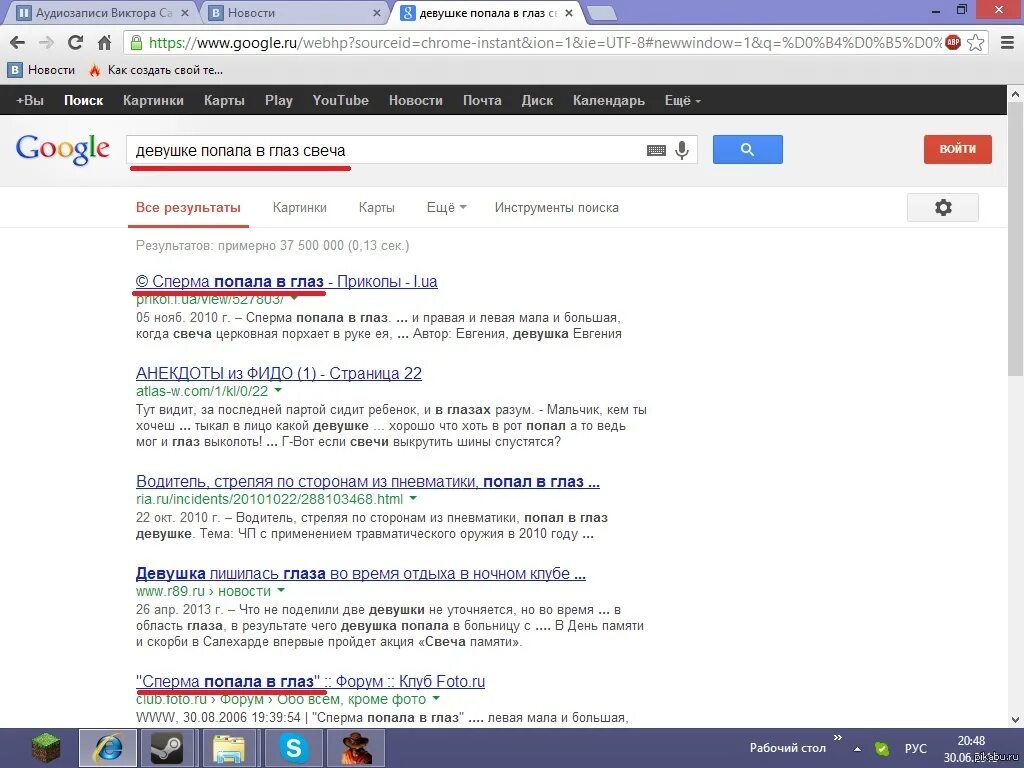
Task: Click the green padlock security icon
Action: pyautogui.click(x=136, y=43)
